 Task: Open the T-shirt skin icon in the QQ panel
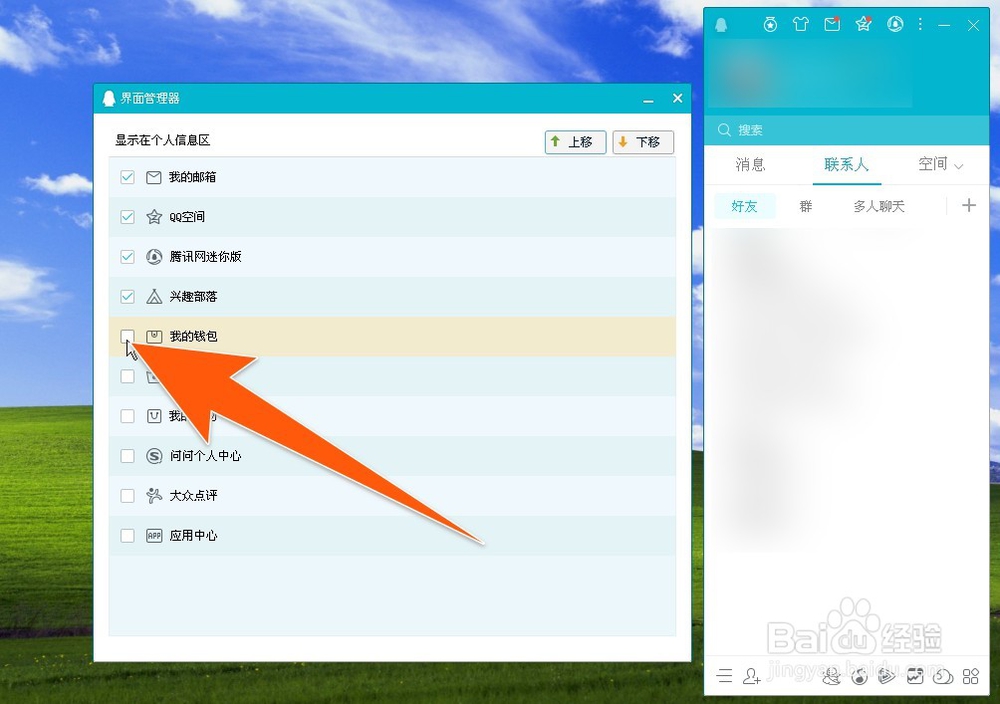pos(801,25)
